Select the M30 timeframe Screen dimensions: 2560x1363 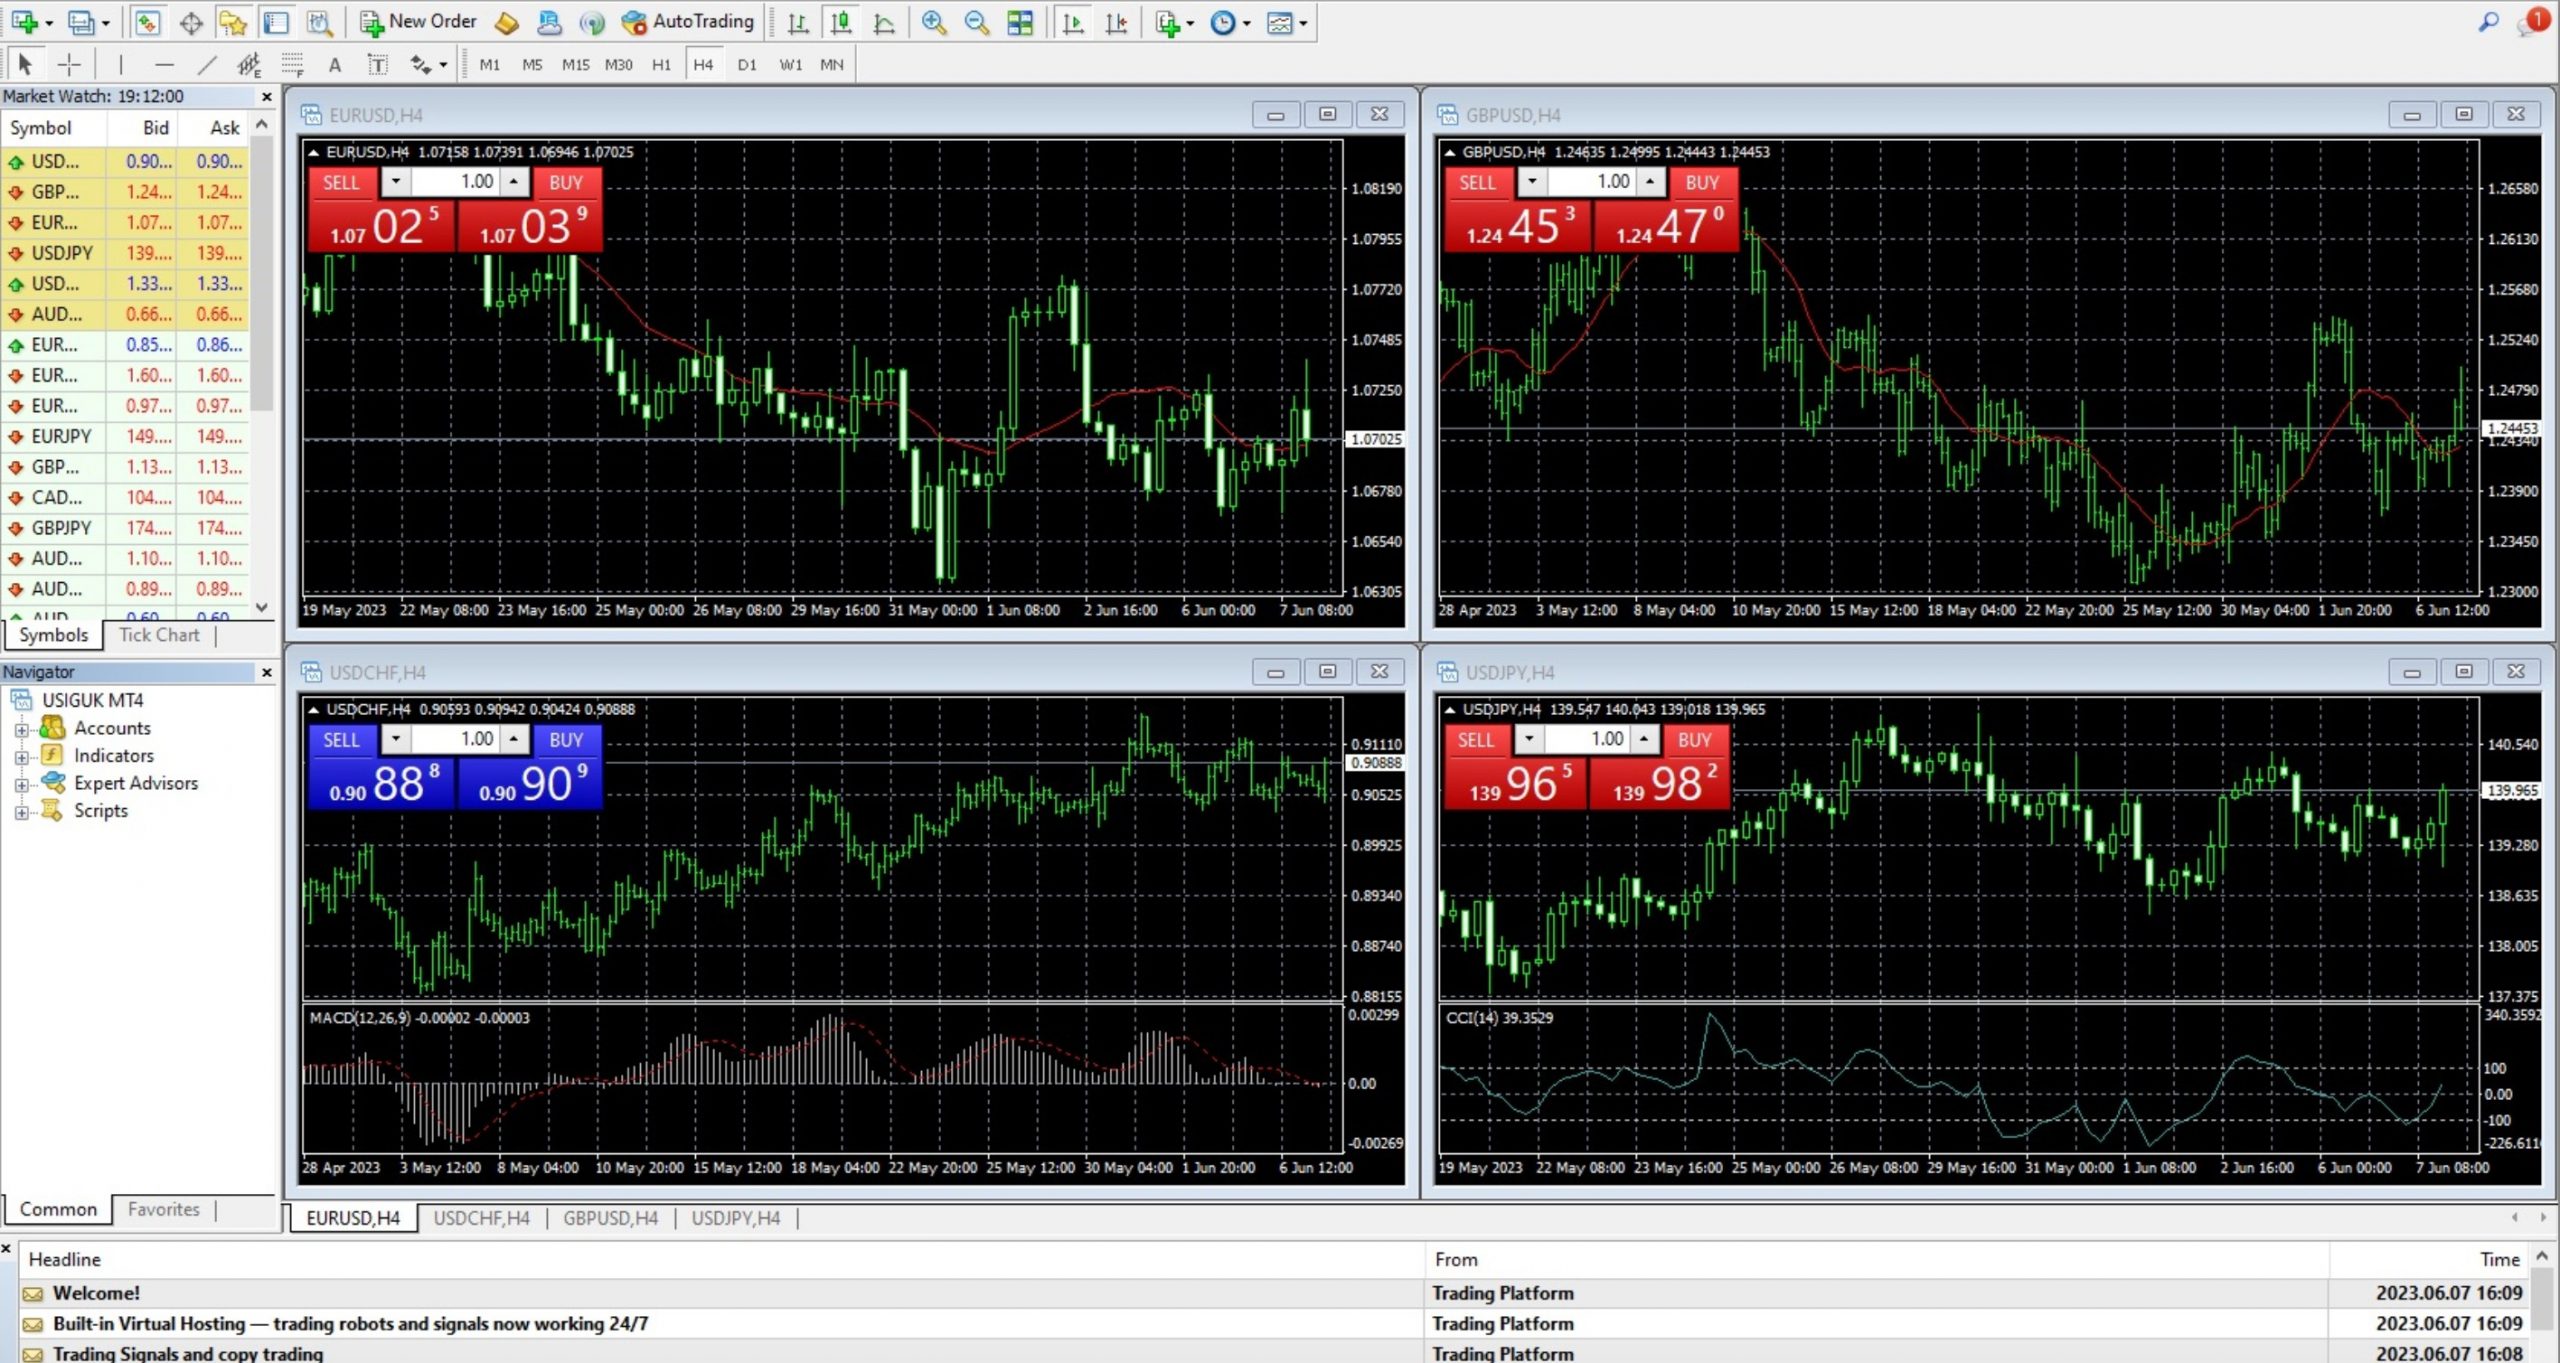pyautogui.click(x=618, y=65)
